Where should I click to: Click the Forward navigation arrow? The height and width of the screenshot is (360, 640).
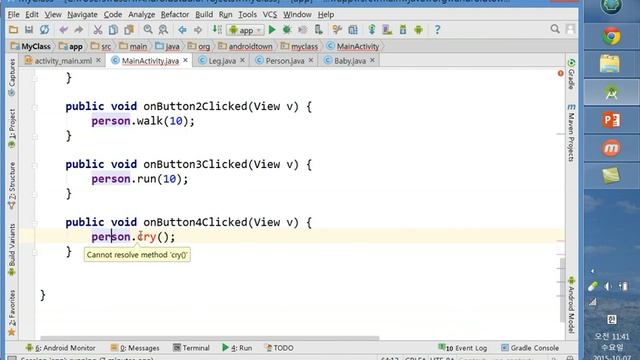point(198,30)
